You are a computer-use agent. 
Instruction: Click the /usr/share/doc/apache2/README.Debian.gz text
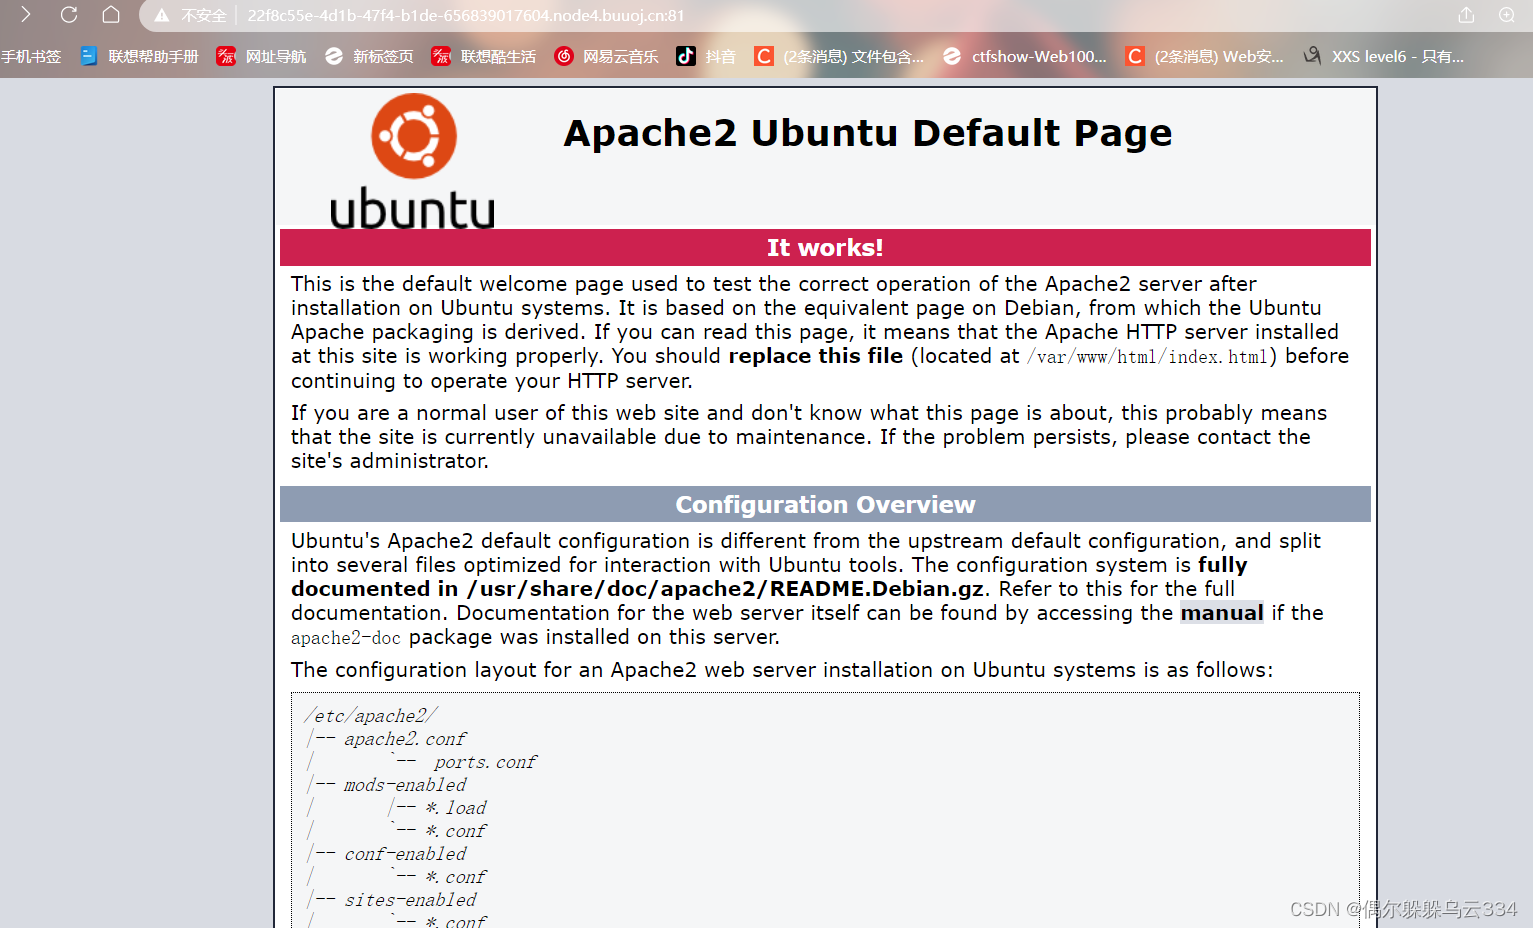[x=726, y=589]
